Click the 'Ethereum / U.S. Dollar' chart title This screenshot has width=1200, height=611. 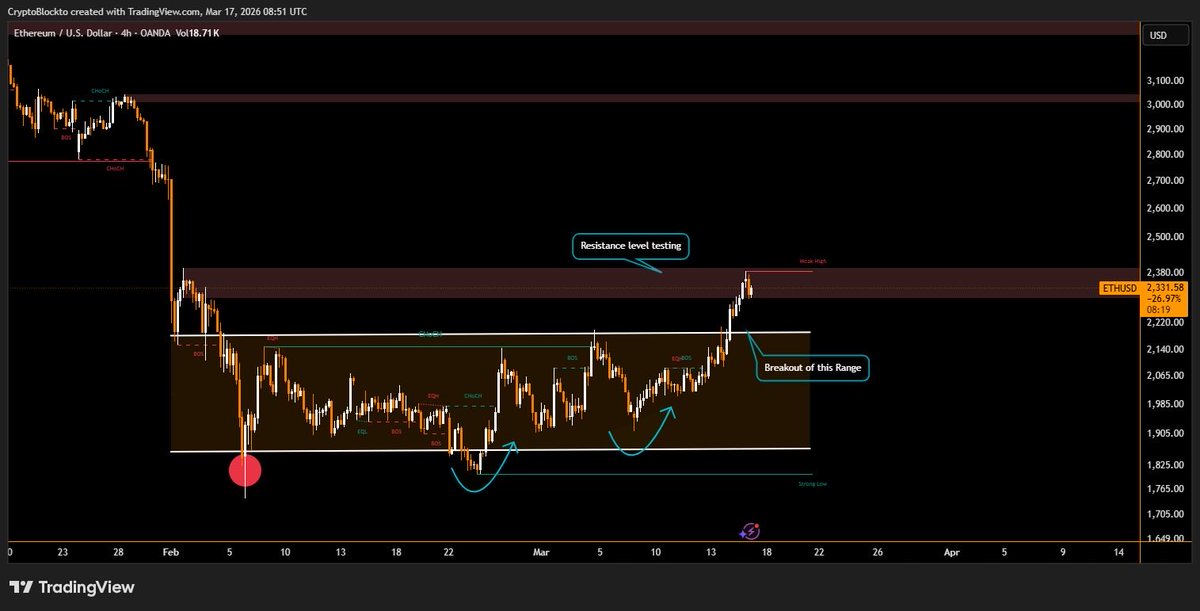click(63, 33)
